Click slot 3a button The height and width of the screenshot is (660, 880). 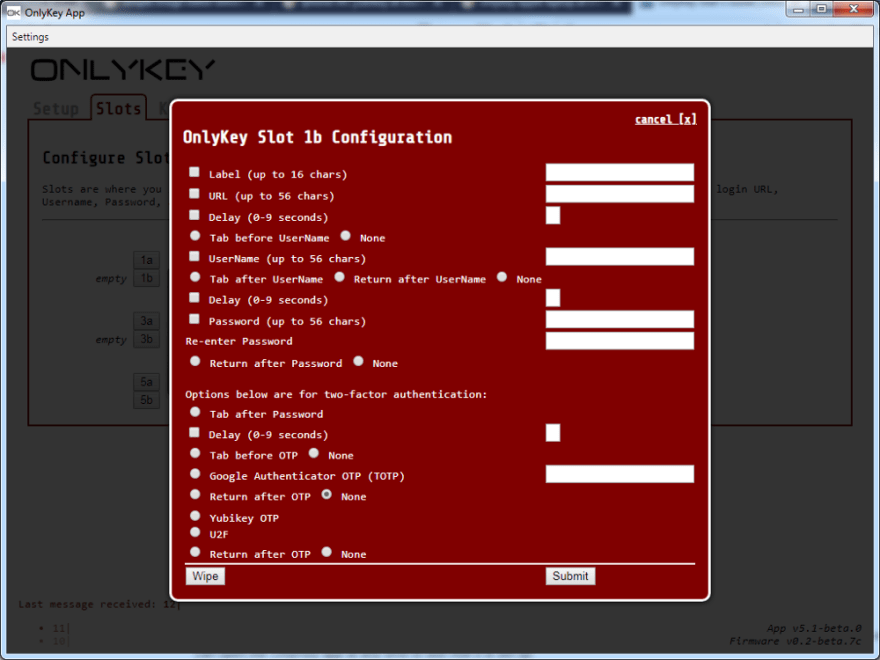146,321
